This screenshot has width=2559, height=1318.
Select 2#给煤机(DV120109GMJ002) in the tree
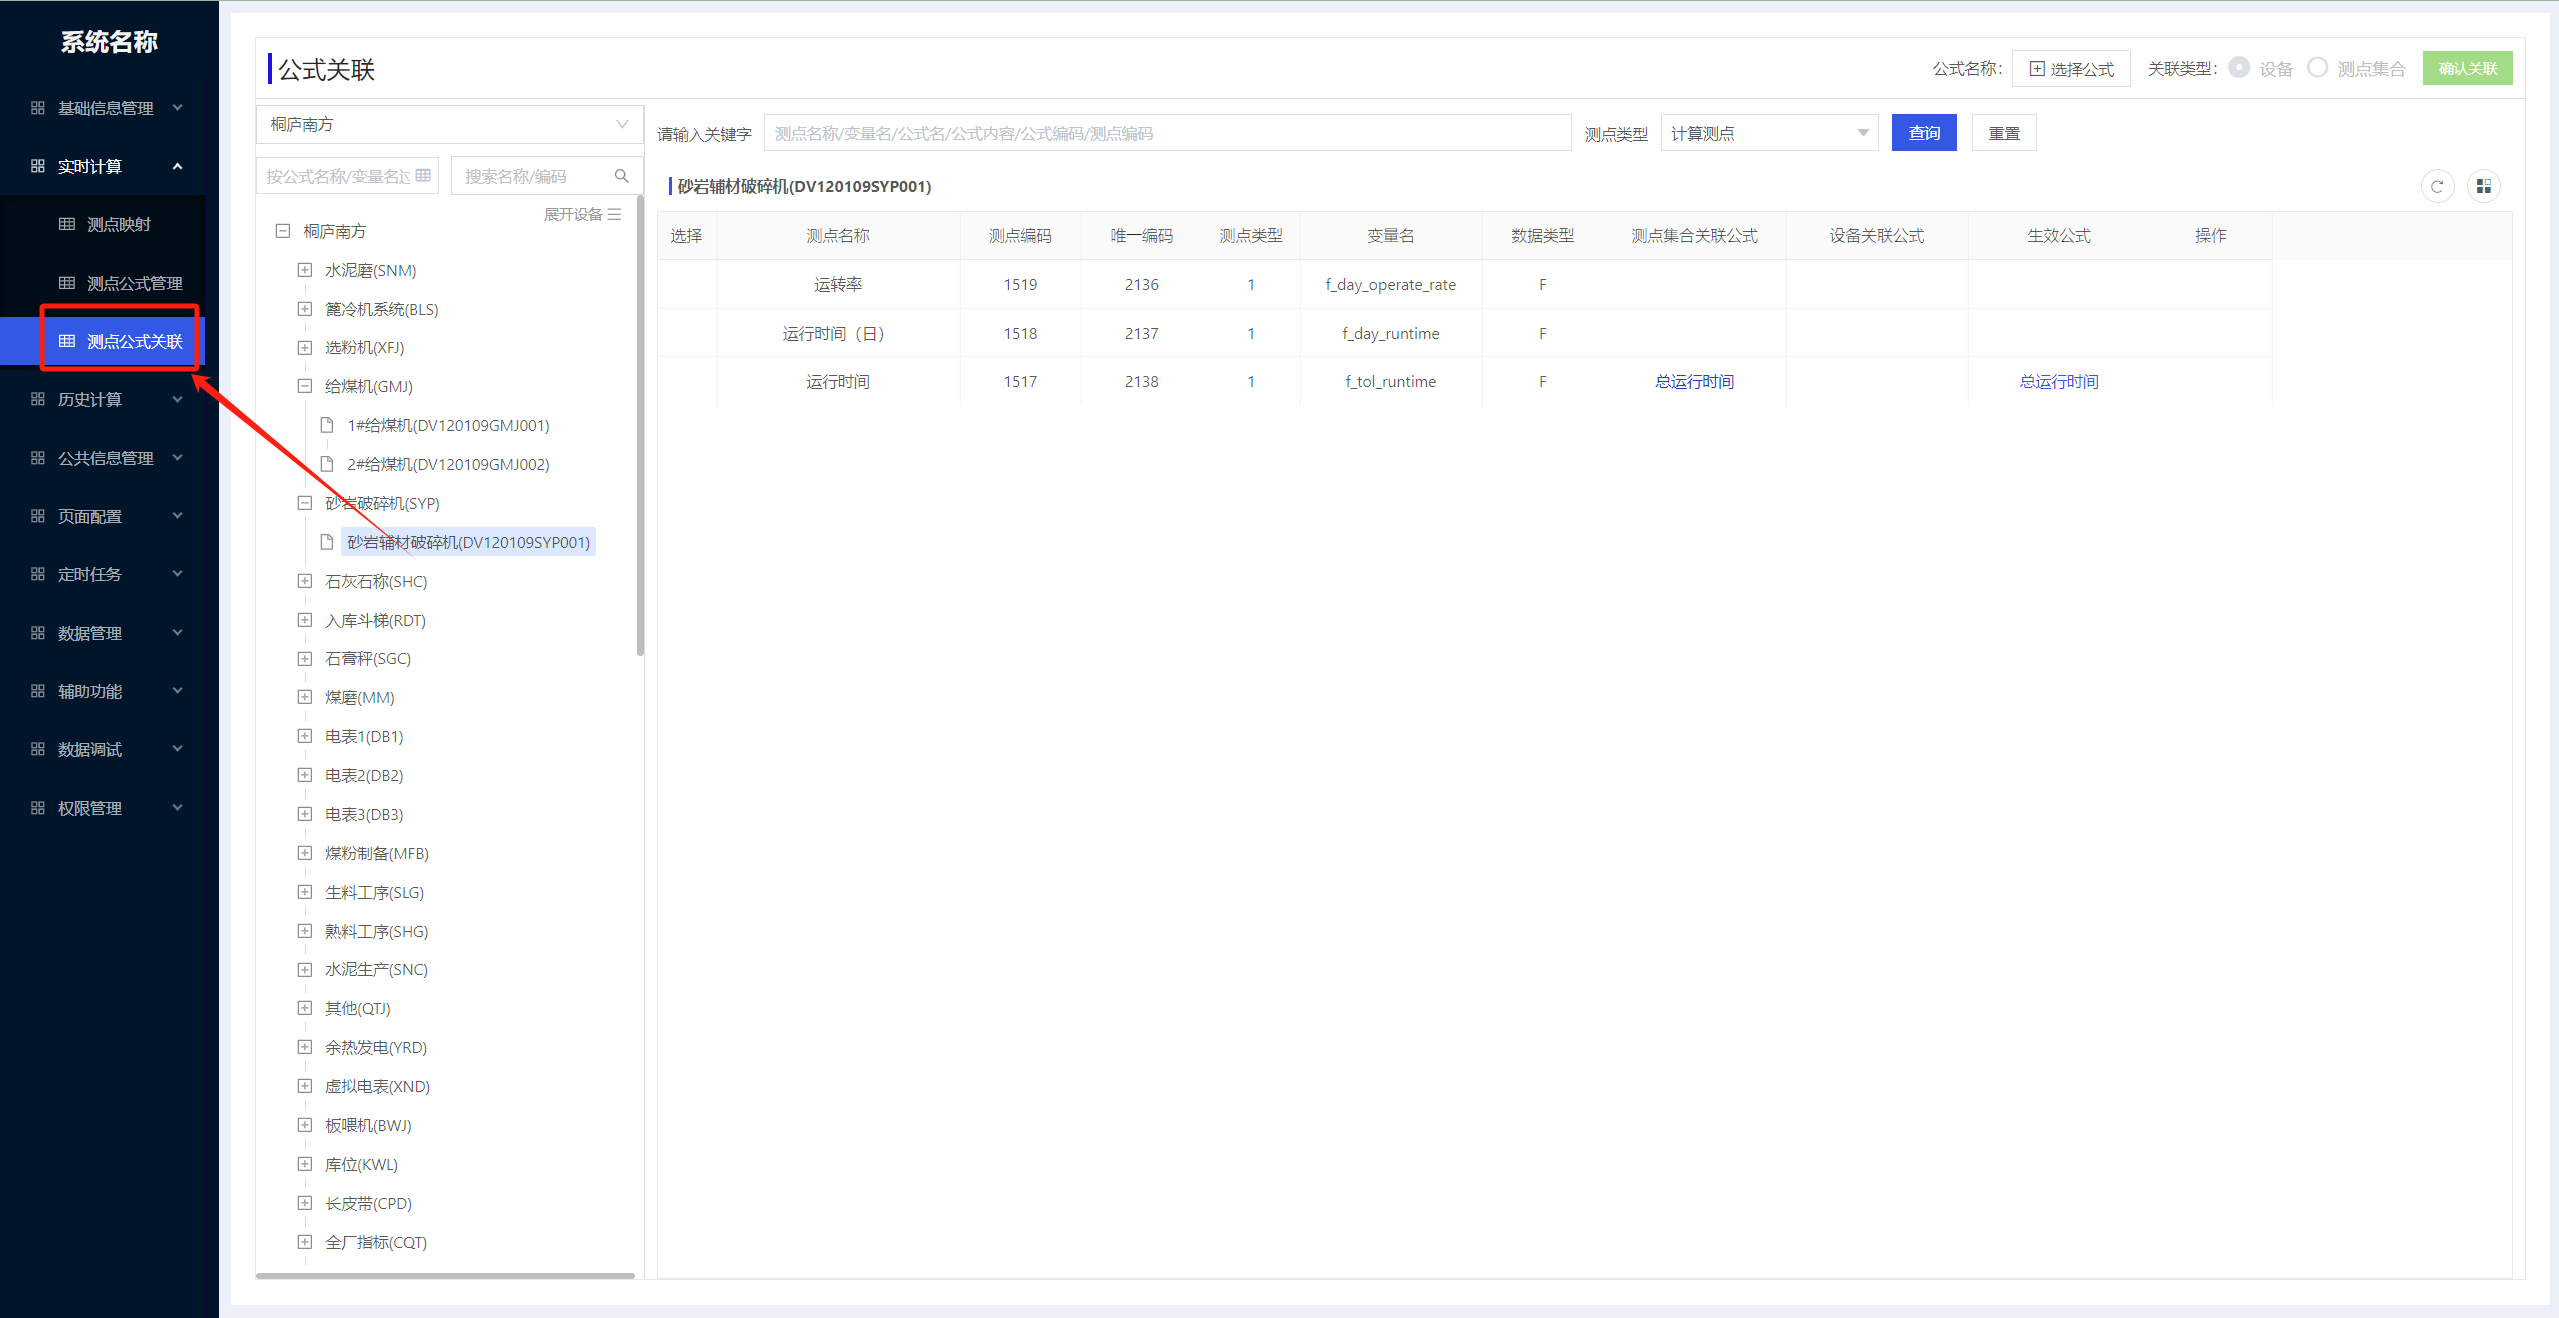tap(448, 464)
